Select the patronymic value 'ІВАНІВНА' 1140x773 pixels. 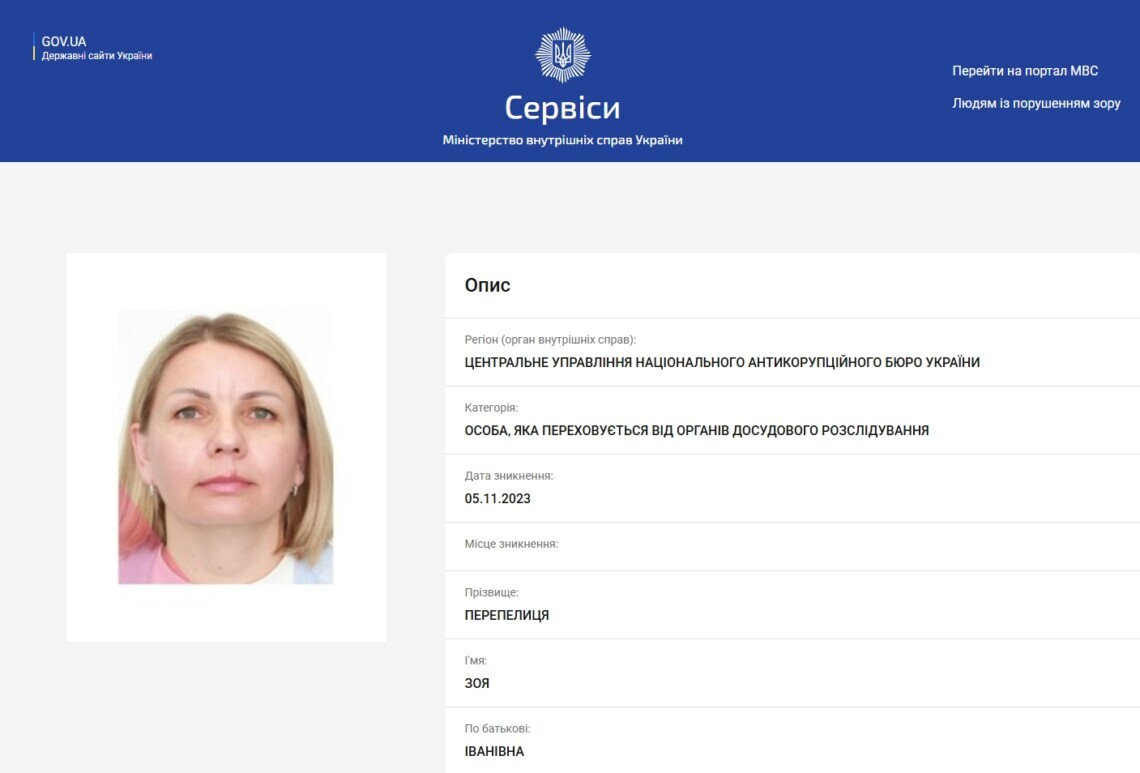coord(494,751)
